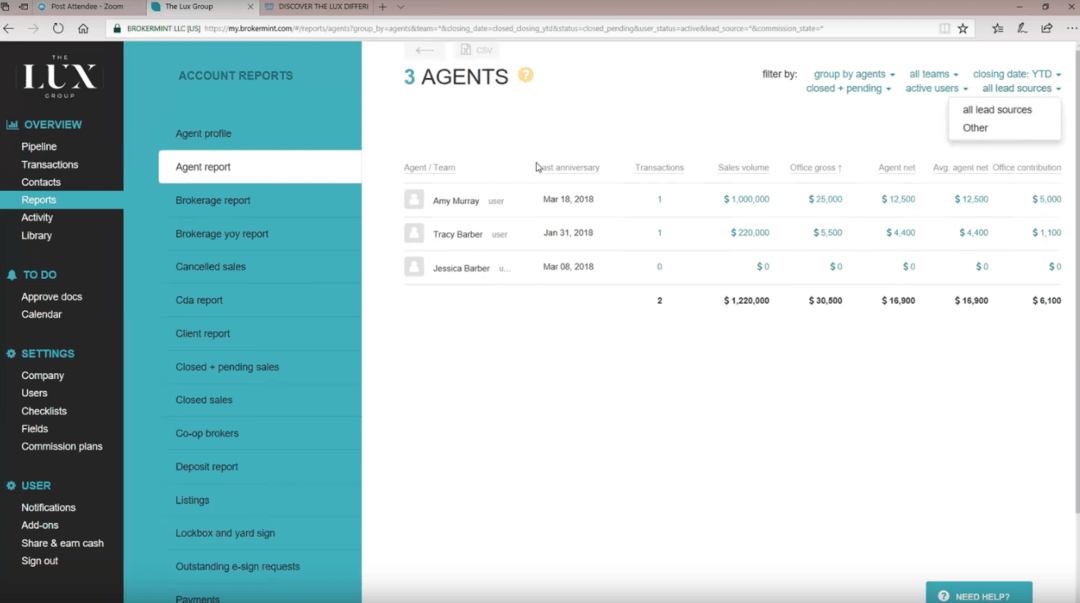Screen dimensions: 1080x603
Task: Click Amy Murray's avatar placeholder
Action: 415,199
